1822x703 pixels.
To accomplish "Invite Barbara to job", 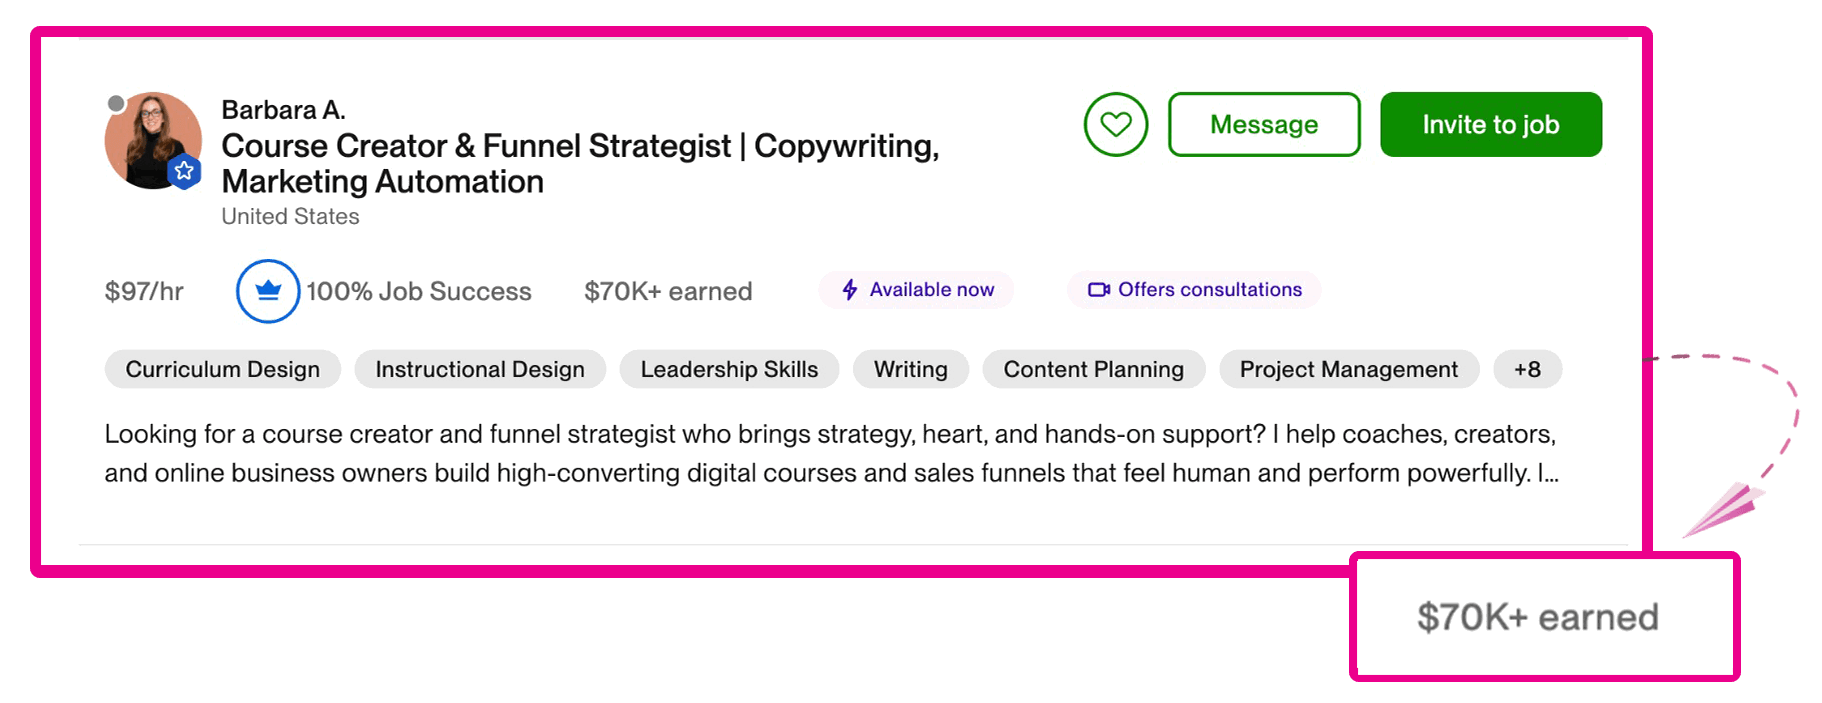I will click(x=1491, y=125).
